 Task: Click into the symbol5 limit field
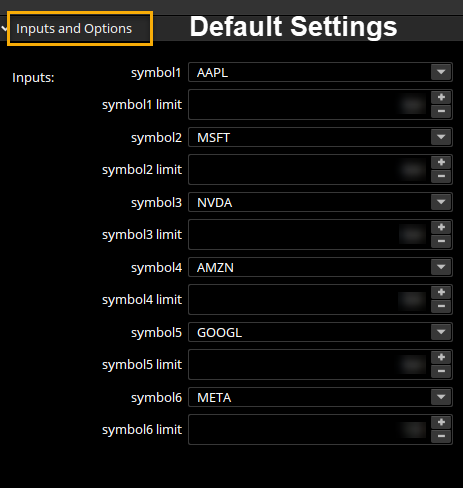tap(309, 365)
